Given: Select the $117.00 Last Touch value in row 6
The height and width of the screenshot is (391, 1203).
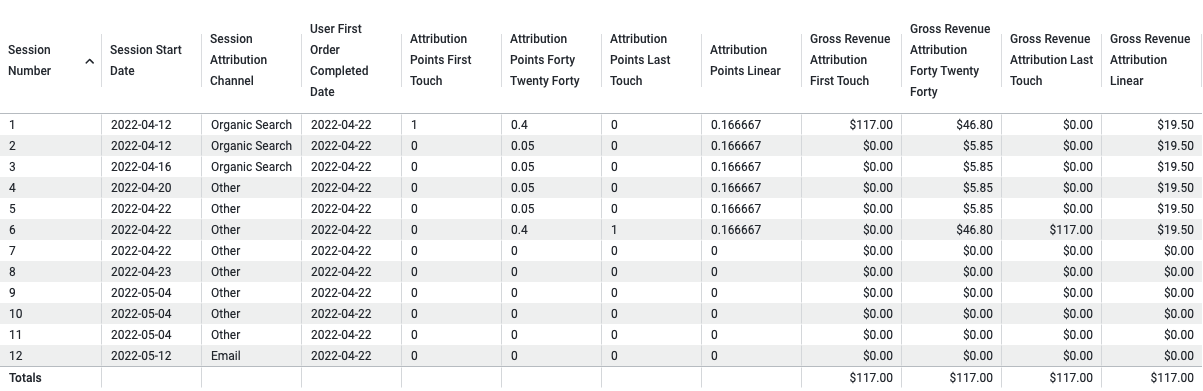Looking at the screenshot, I should tap(1071, 230).
